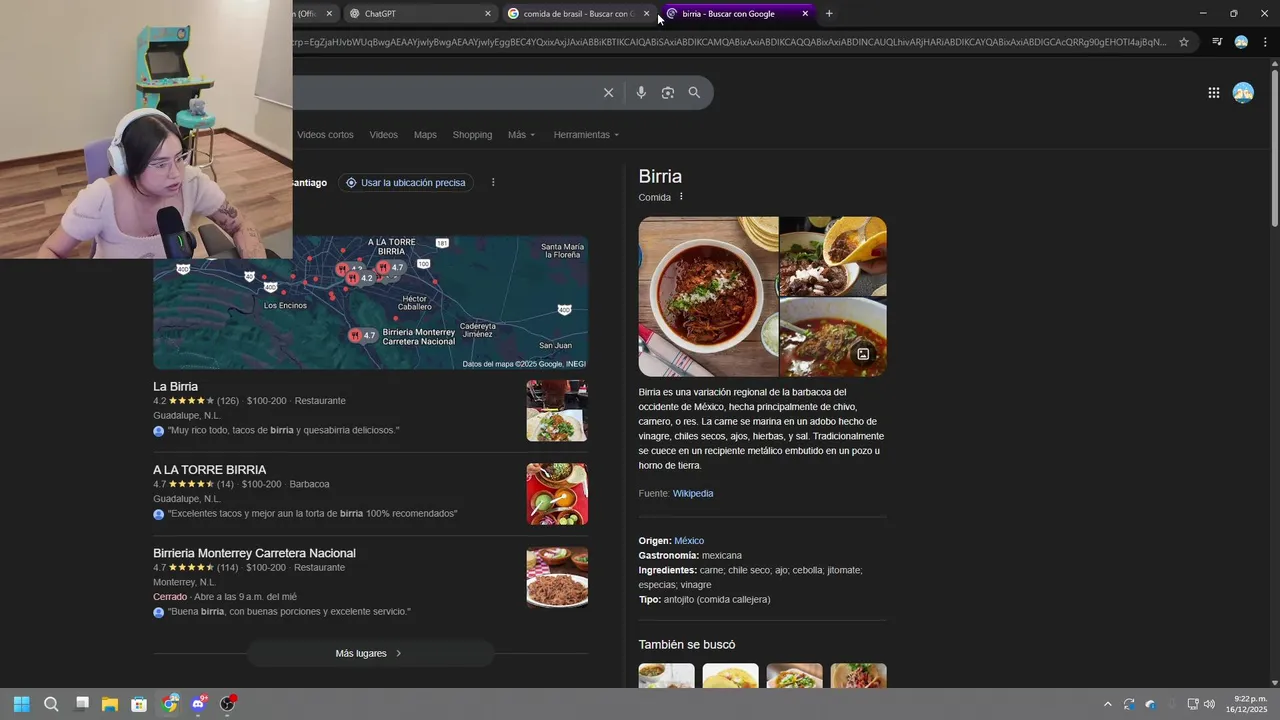Image resolution: width=1280 pixels, height=720 pixels.
Task: Open the Videos cortos filter
Action: coord(325,135)
